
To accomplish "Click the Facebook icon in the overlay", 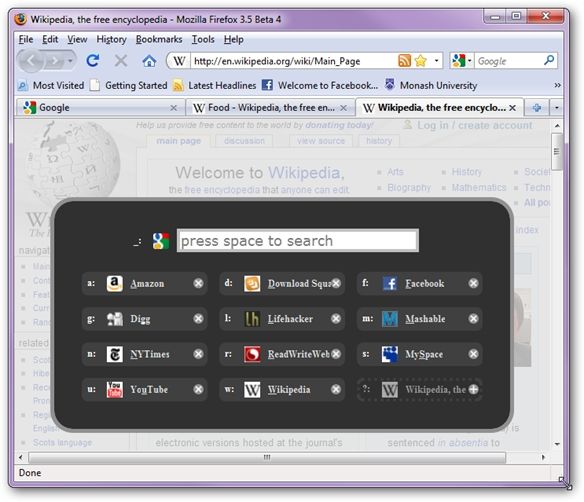I will [390, 283].
